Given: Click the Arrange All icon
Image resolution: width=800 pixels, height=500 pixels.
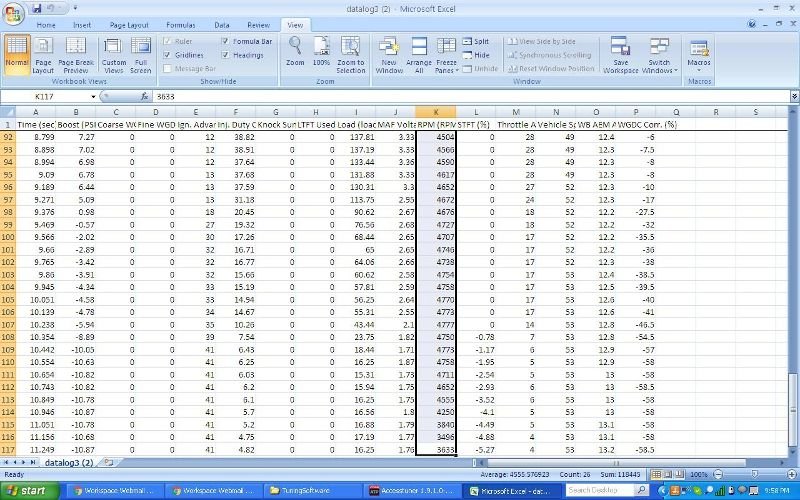Looking at the screenshot, I should click(418, 52).
